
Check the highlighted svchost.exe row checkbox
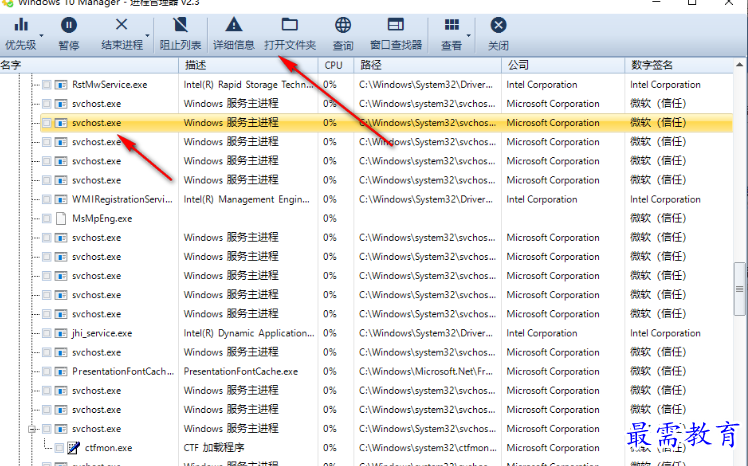coord(47,123)
